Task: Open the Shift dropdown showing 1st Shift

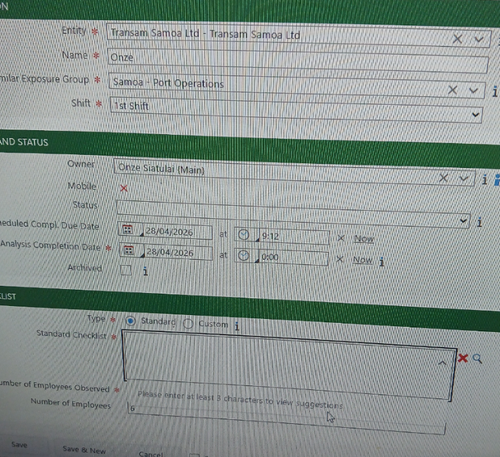Action: click(x=296, y=110)
